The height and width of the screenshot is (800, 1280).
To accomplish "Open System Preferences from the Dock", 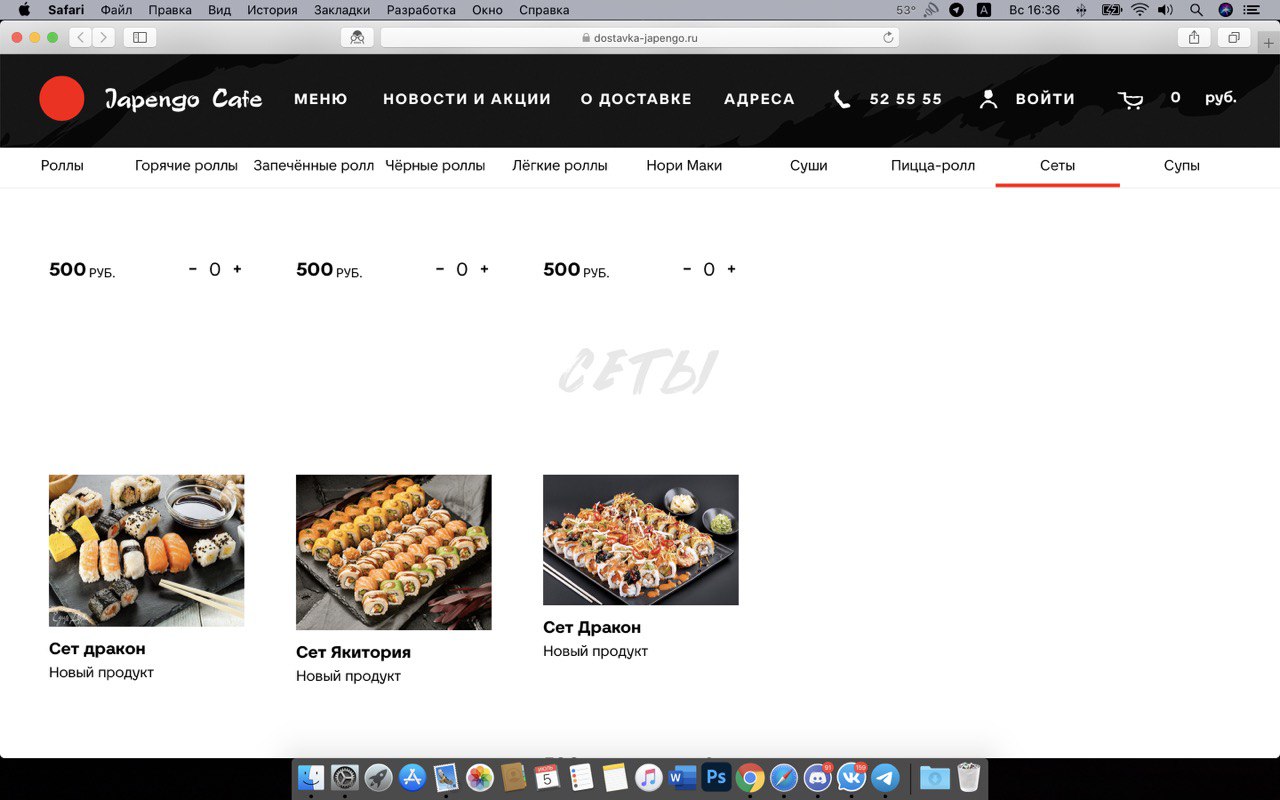I will click(x=345, y=777).
